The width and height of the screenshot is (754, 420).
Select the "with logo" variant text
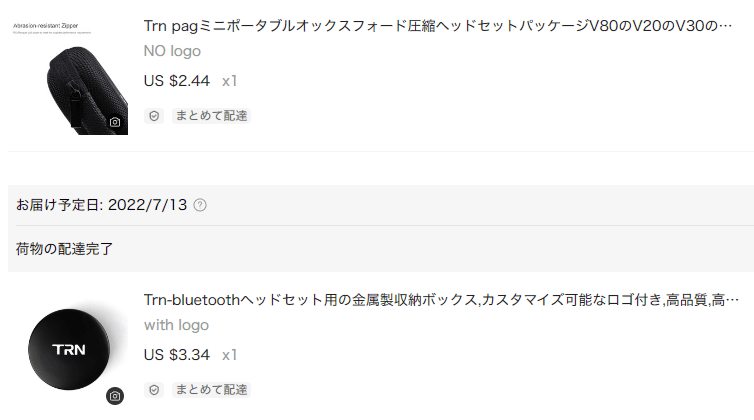(x=176, y=325)
